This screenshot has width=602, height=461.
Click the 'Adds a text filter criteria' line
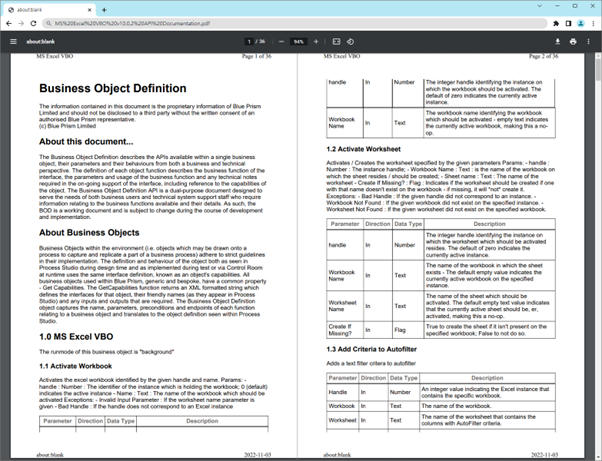(x=371, y=363)
